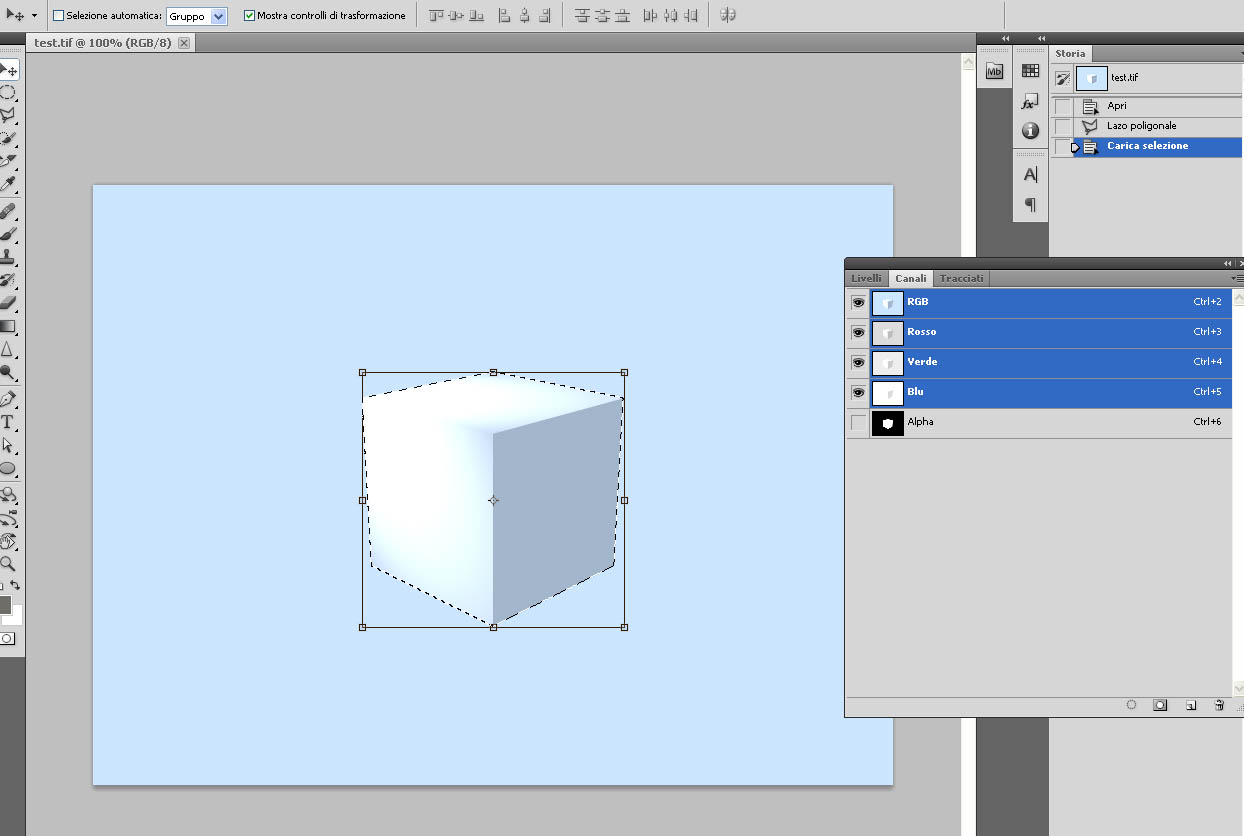Switch to the Livelli tab
This screenshot has height=836, width=1244.
(866, 278)
